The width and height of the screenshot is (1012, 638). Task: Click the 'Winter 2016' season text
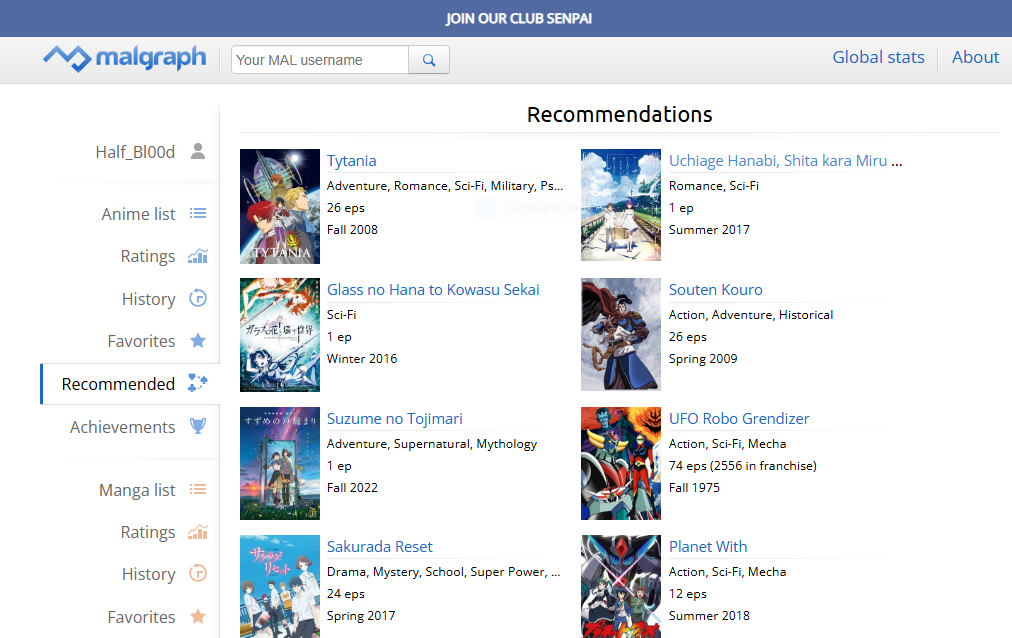point(362,359)
